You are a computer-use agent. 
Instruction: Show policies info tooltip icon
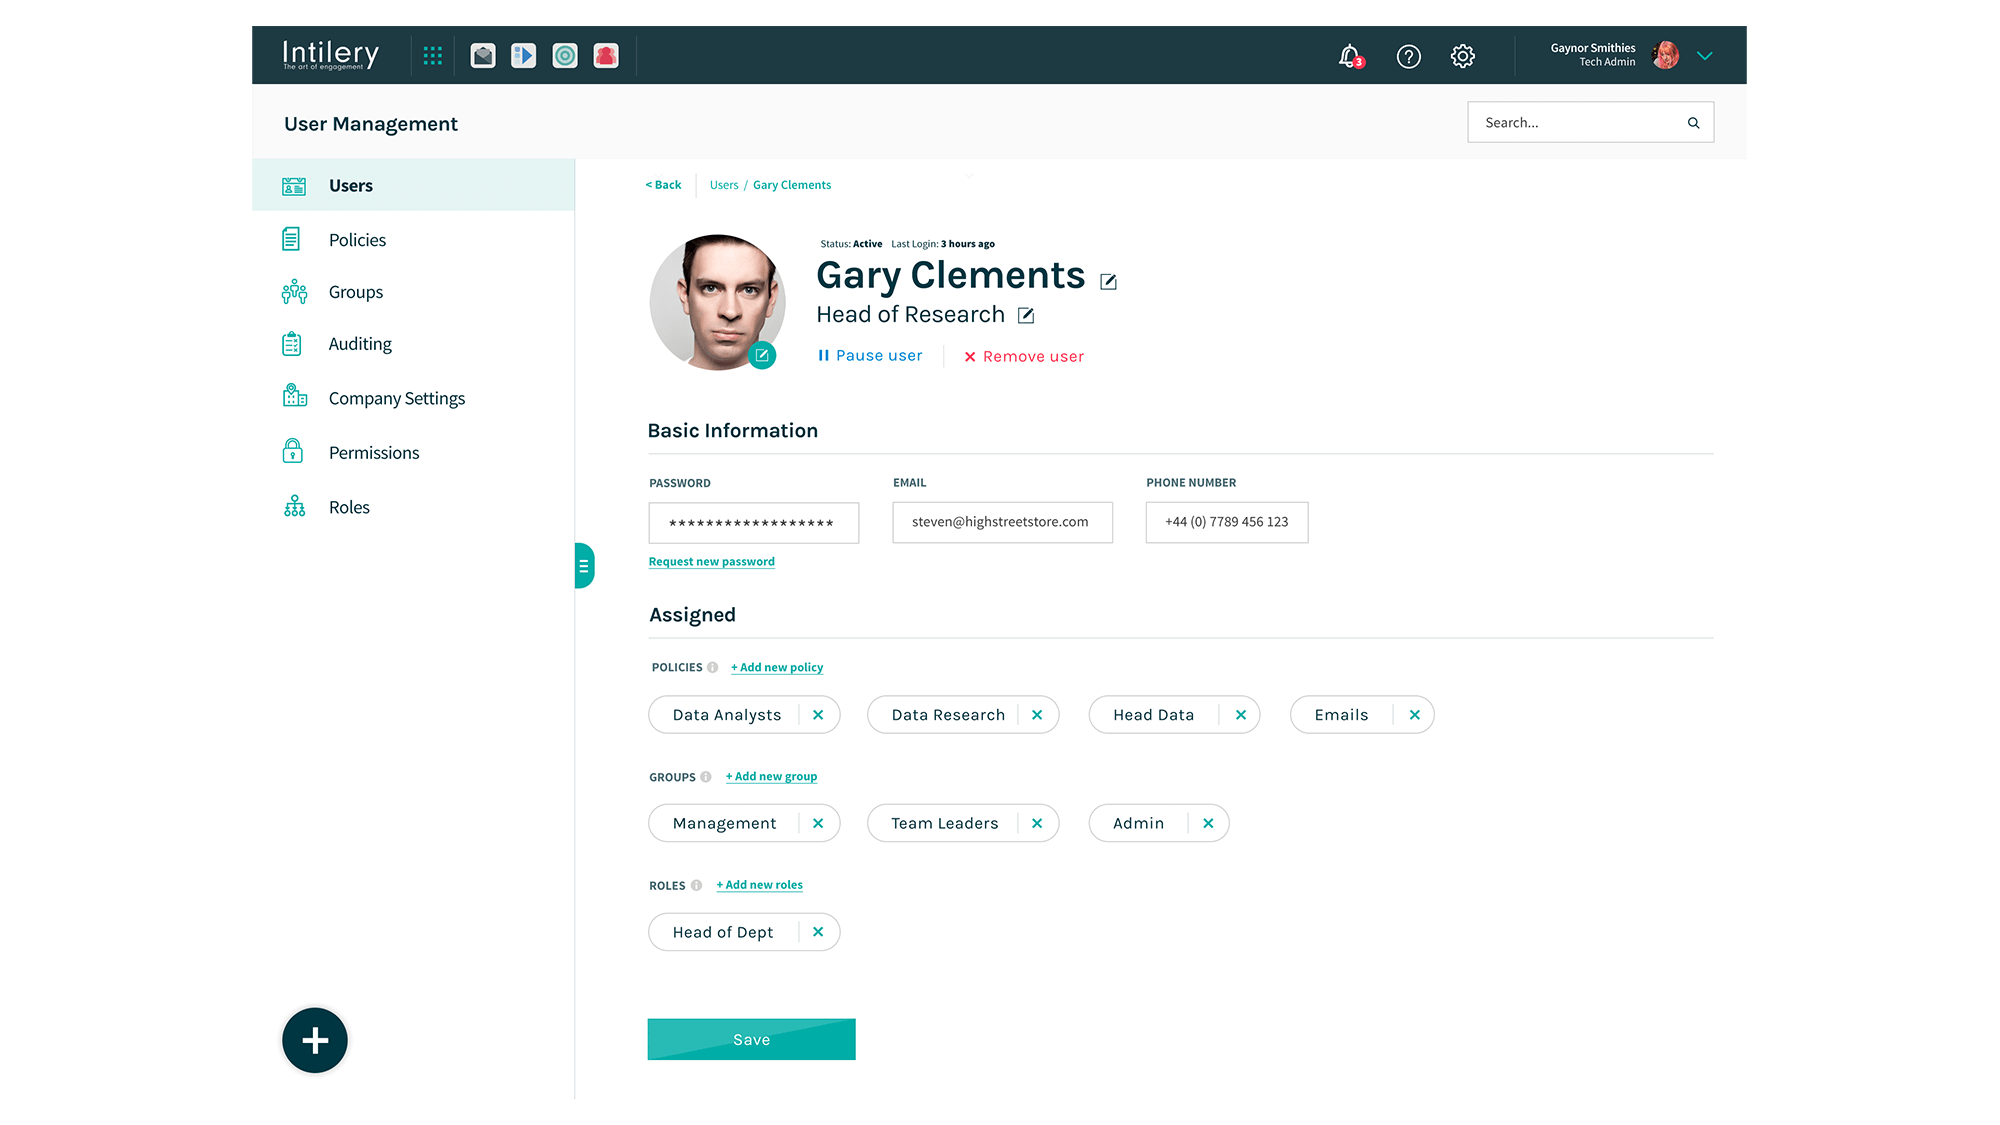(x=712, y=668)
